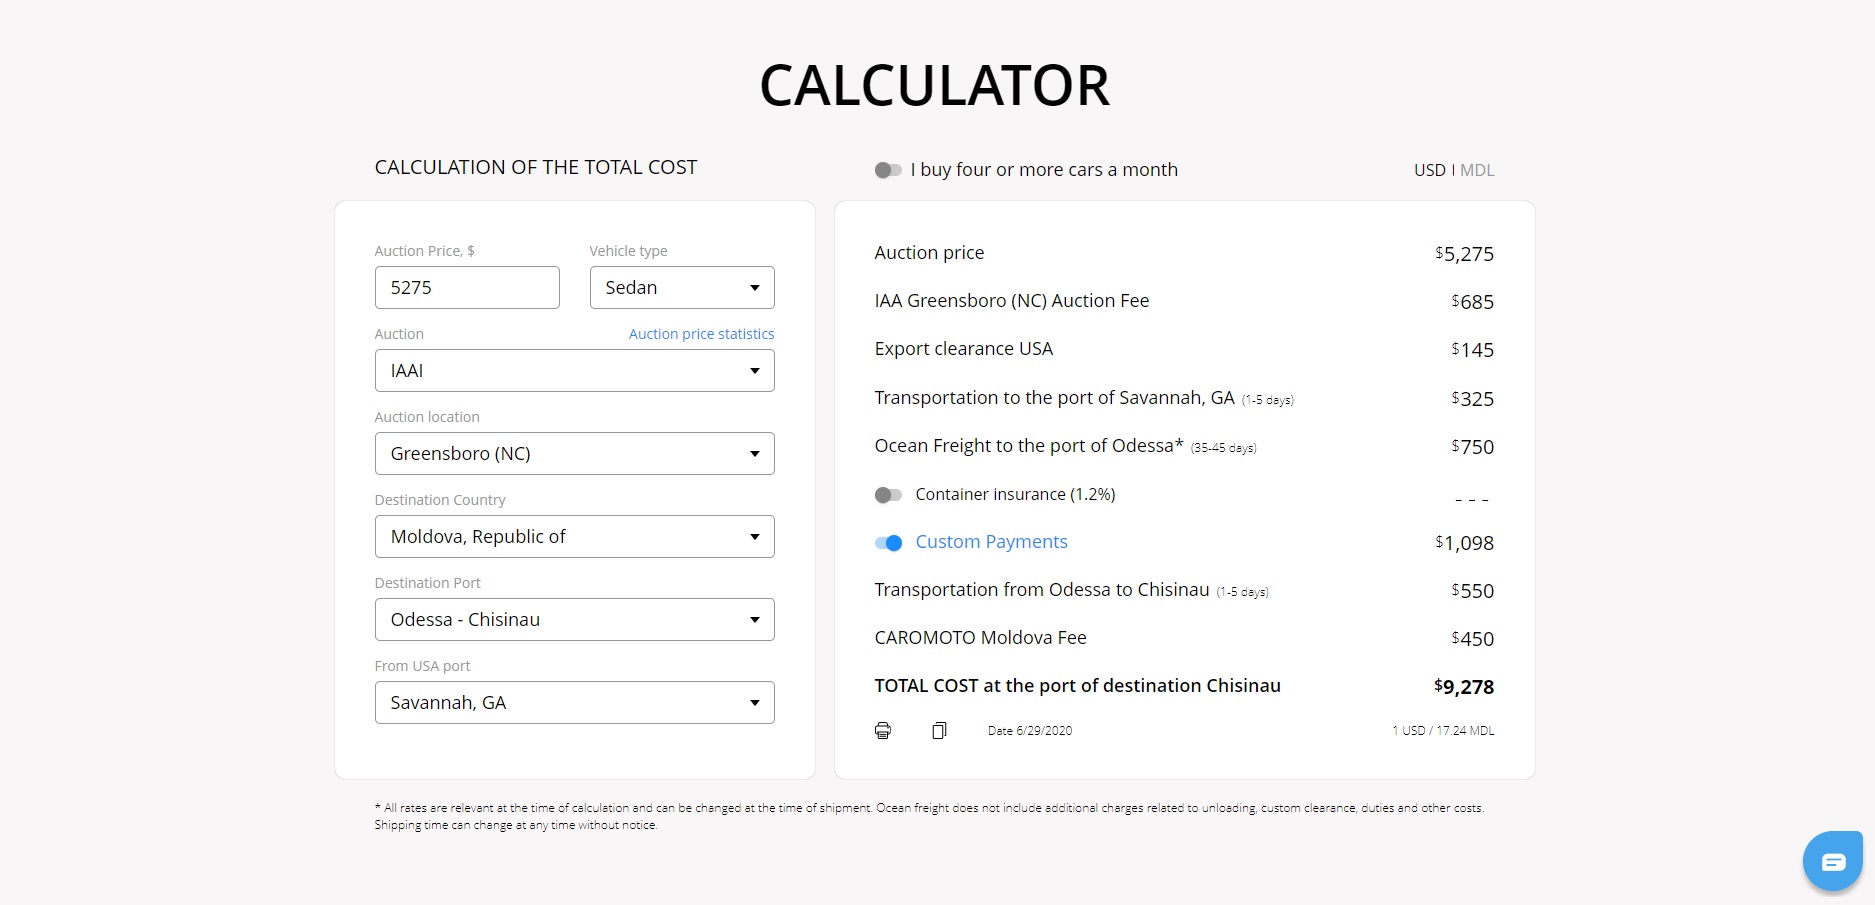Disable the Custom Payments toggle
This screenshot has height=905, width=1875.
pos(888,543)
